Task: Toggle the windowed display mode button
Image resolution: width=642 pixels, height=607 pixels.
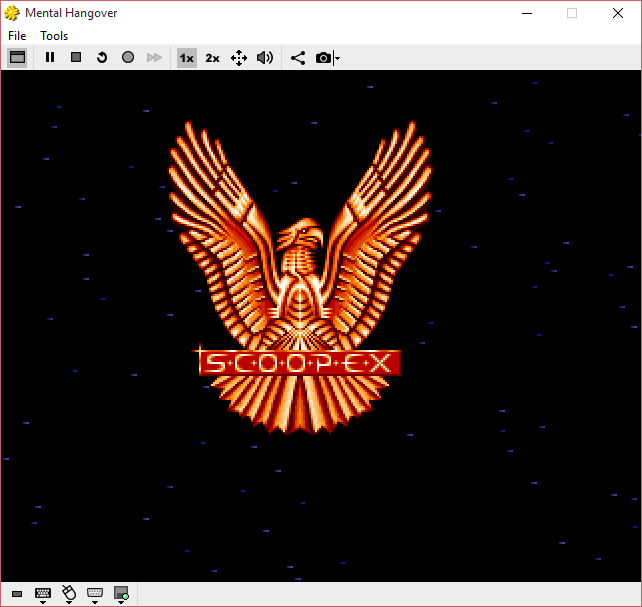Action: pyautogui.click(x=17, y=58)
